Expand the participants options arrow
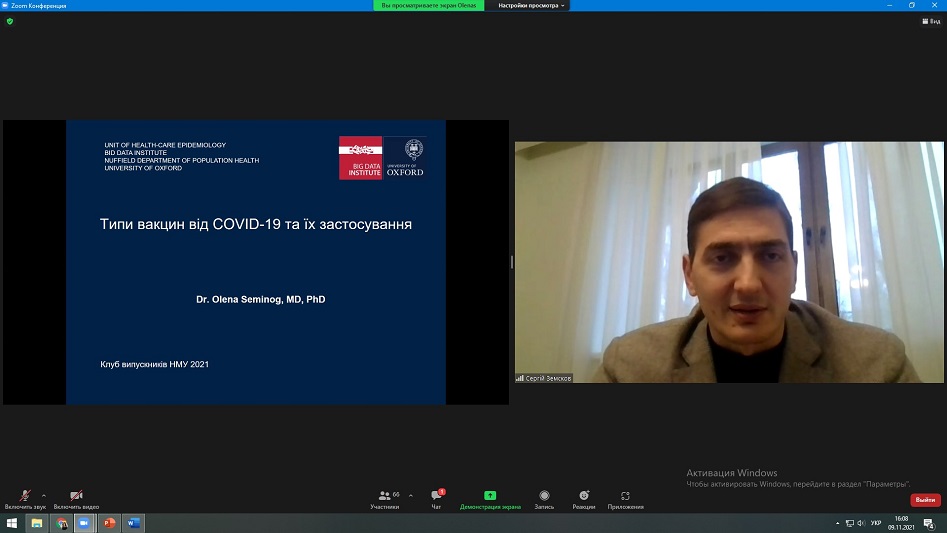Screen dimensions: 947x533 point(411,495)
